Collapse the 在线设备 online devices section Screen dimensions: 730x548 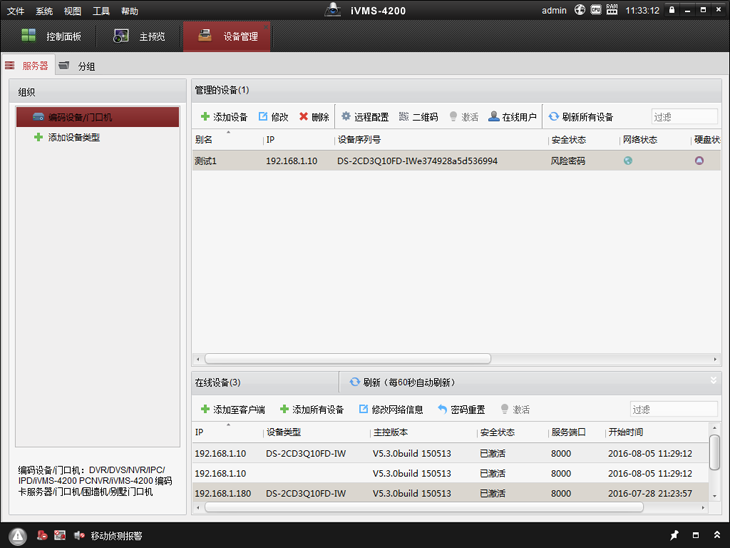coord(713,380)
